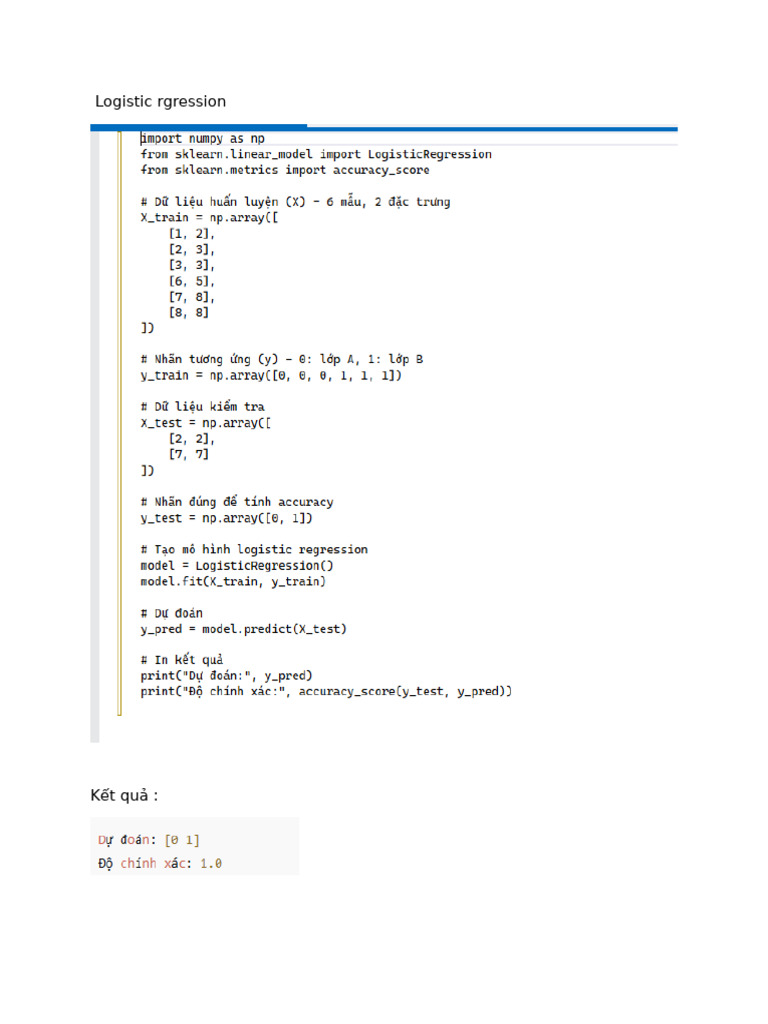Click the y_test array assignment line
The image size is (768, 1024).
[x=227, y=518]
